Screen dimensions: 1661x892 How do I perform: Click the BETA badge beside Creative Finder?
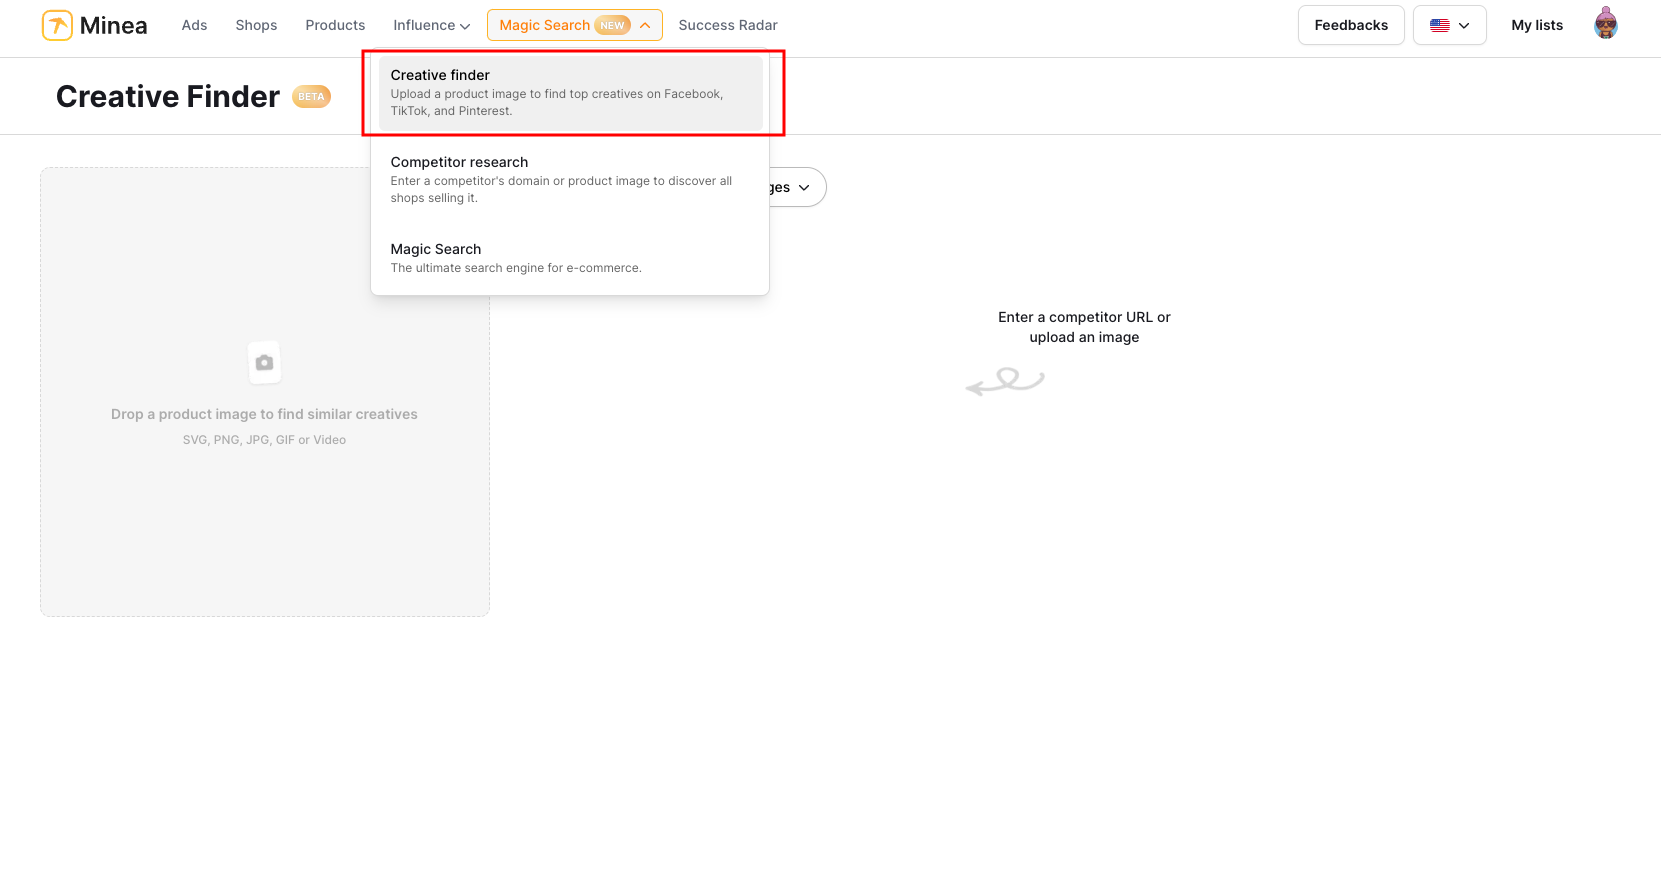(311, 97)
